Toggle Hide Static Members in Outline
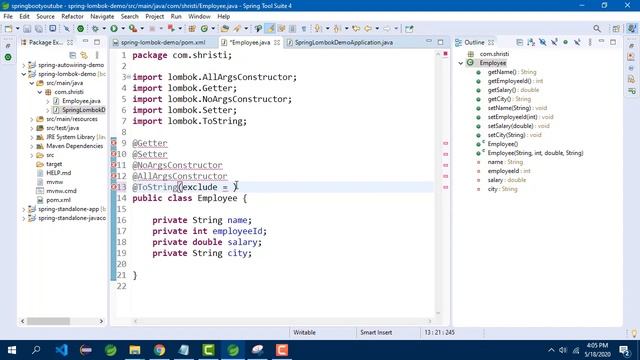The height and width of the screenshot is (360, 640). pos(554,42)
